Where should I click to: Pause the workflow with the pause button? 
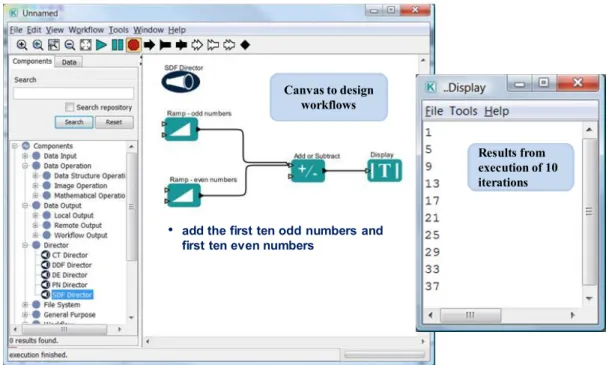pyautogui.click(x=117, y=45)
